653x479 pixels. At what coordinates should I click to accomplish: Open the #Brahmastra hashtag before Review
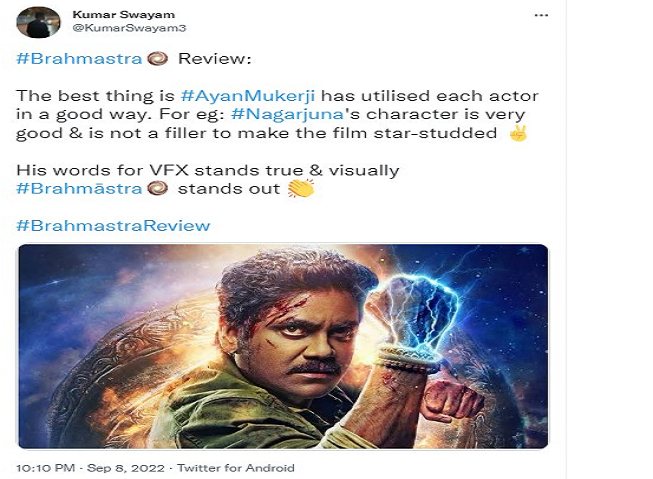tap(79, 58)
